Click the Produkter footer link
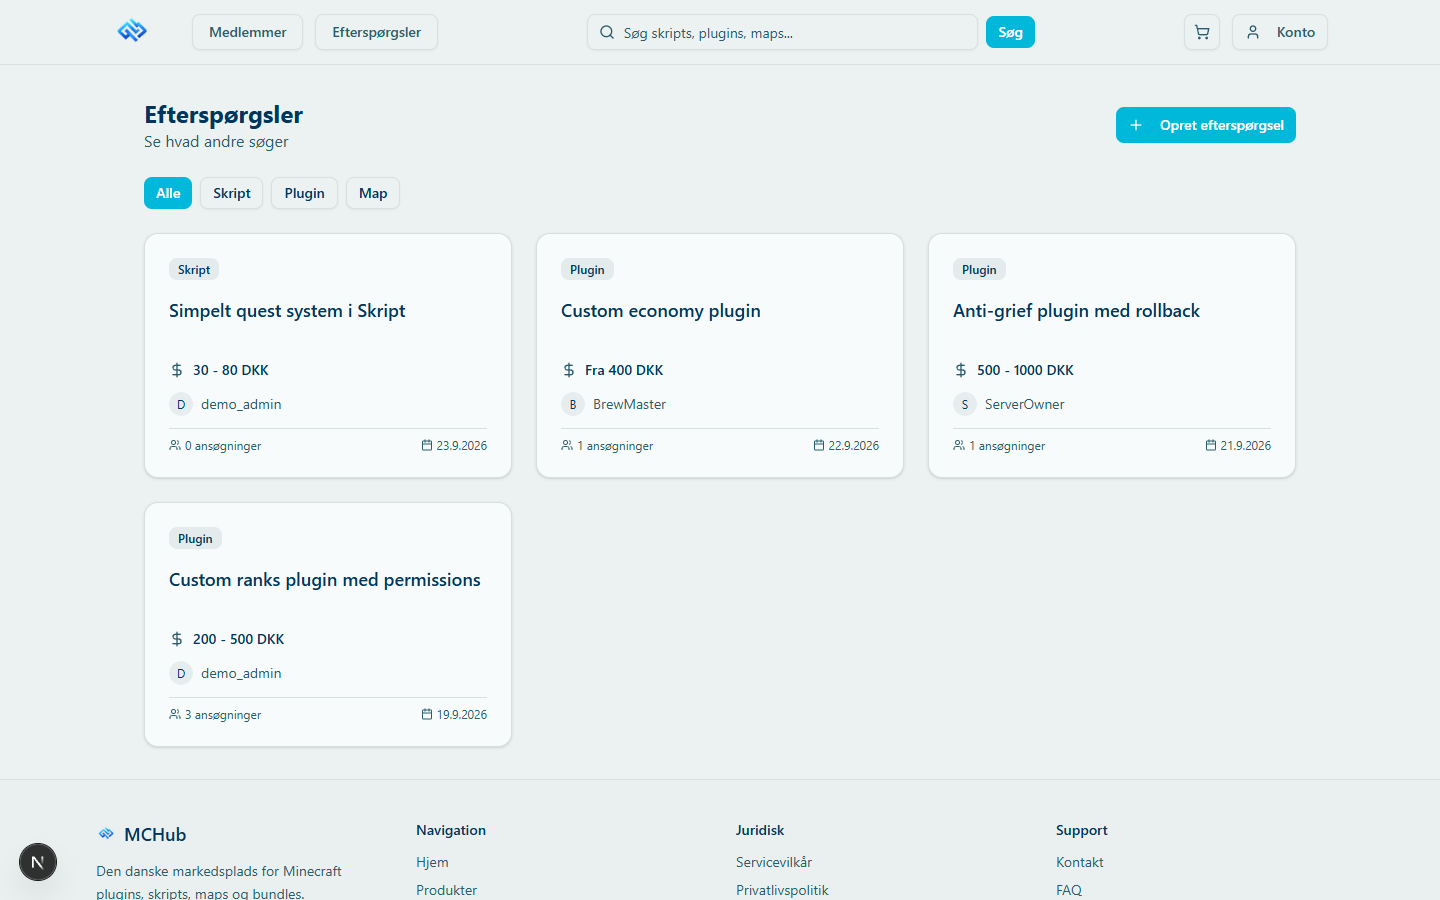Viewport: 1440px width, 900px height. [447, 890]
